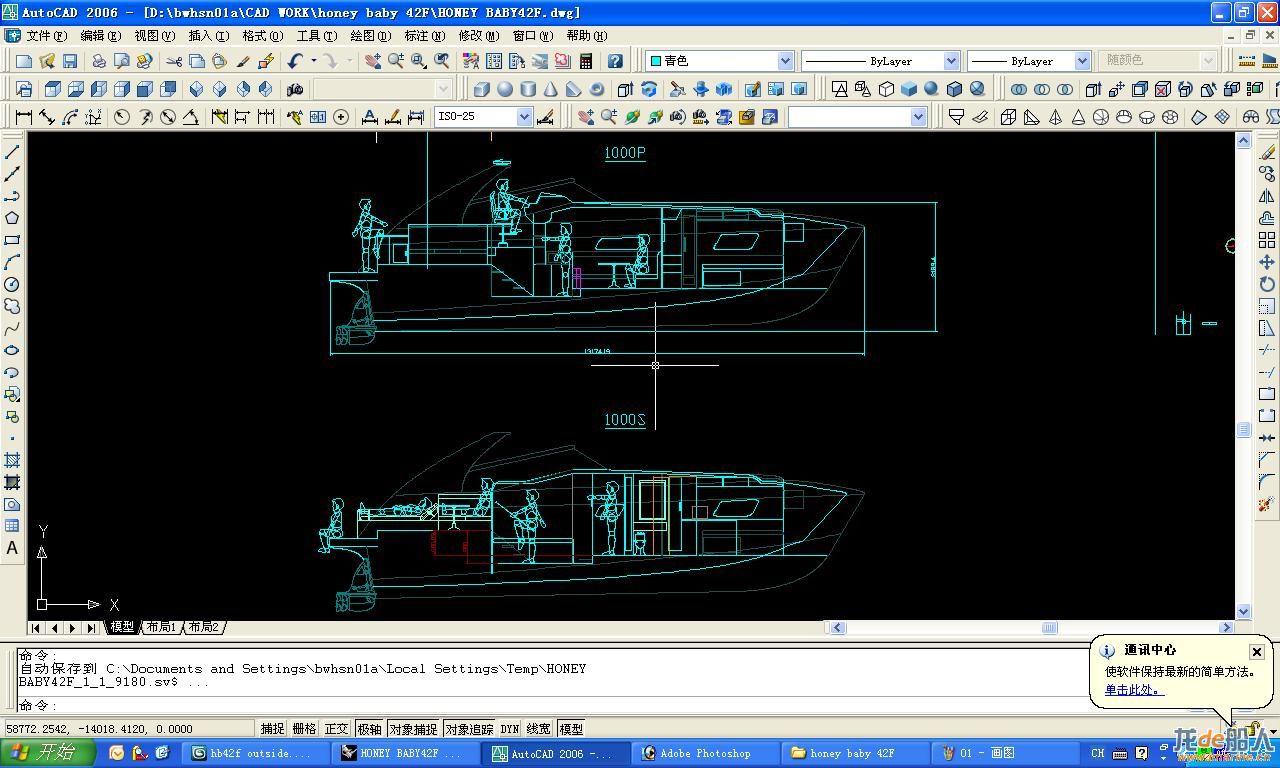This screenshot has width=1280, height=768.
Task: Toggle 模型 model space button in status bar
Action: 571,729
